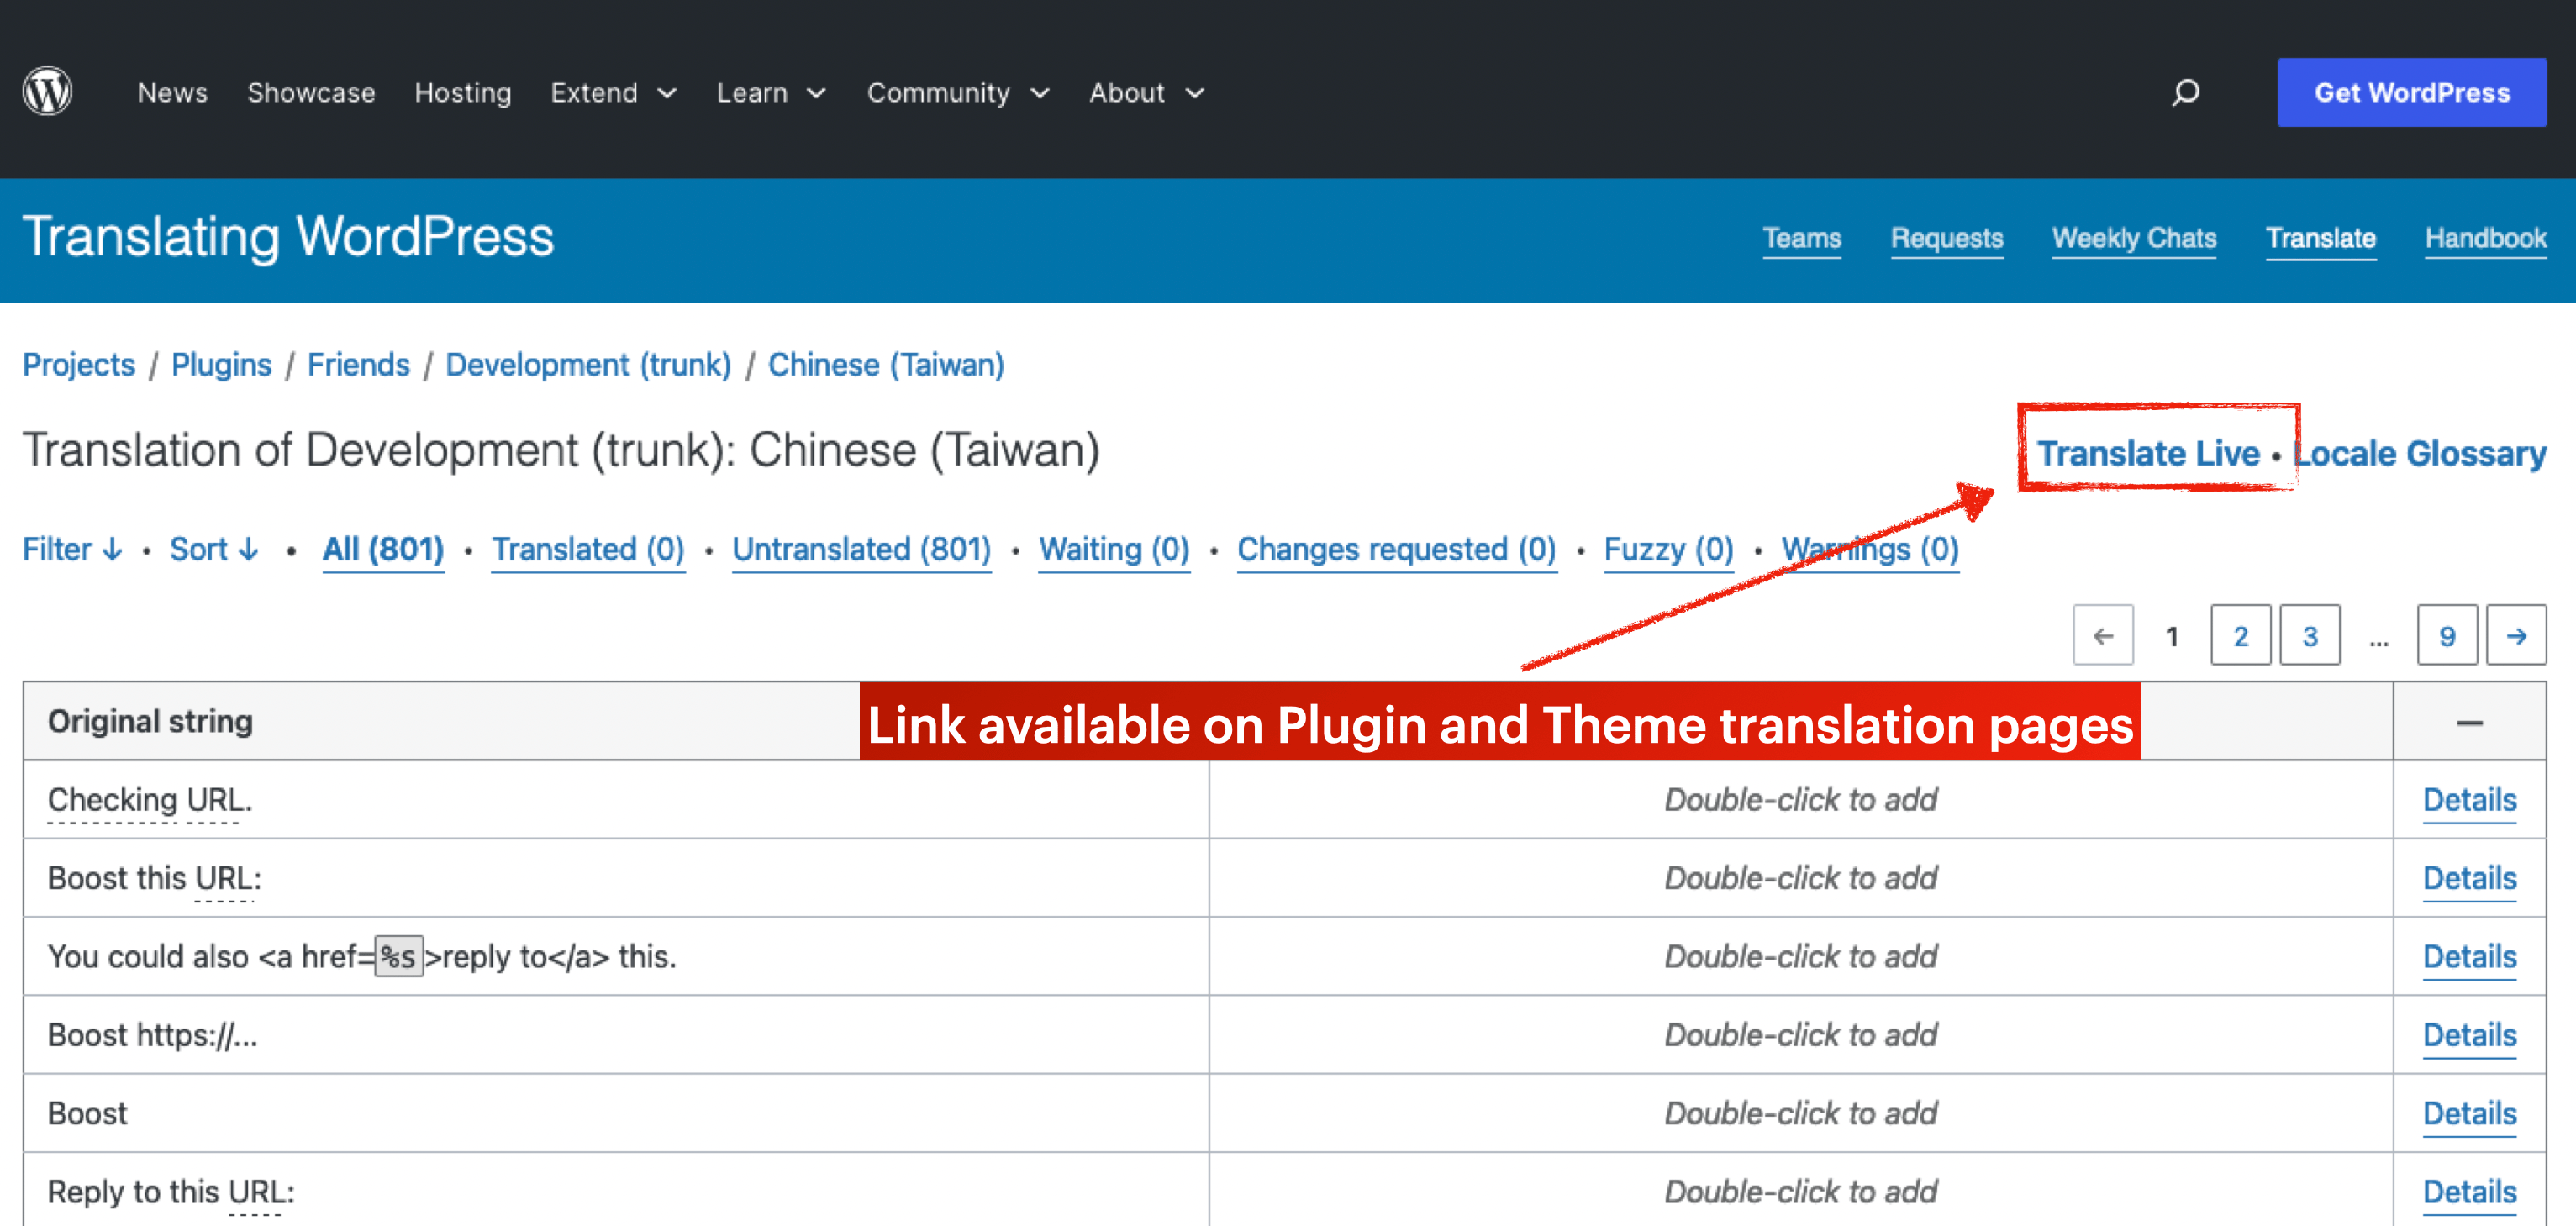Select the Warnings (0) filter
This screenshot has width=2576, height=1226.
click(x=1870, y=550)
